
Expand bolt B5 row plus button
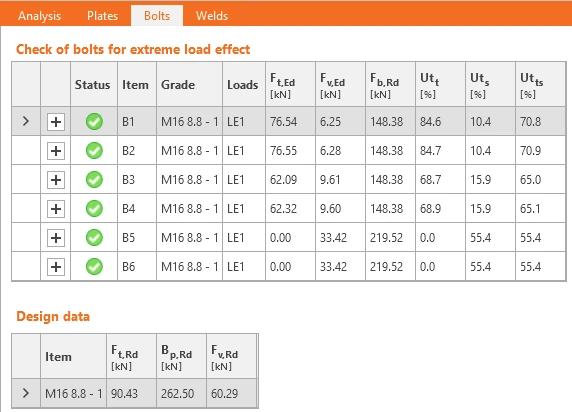point(56,238)
